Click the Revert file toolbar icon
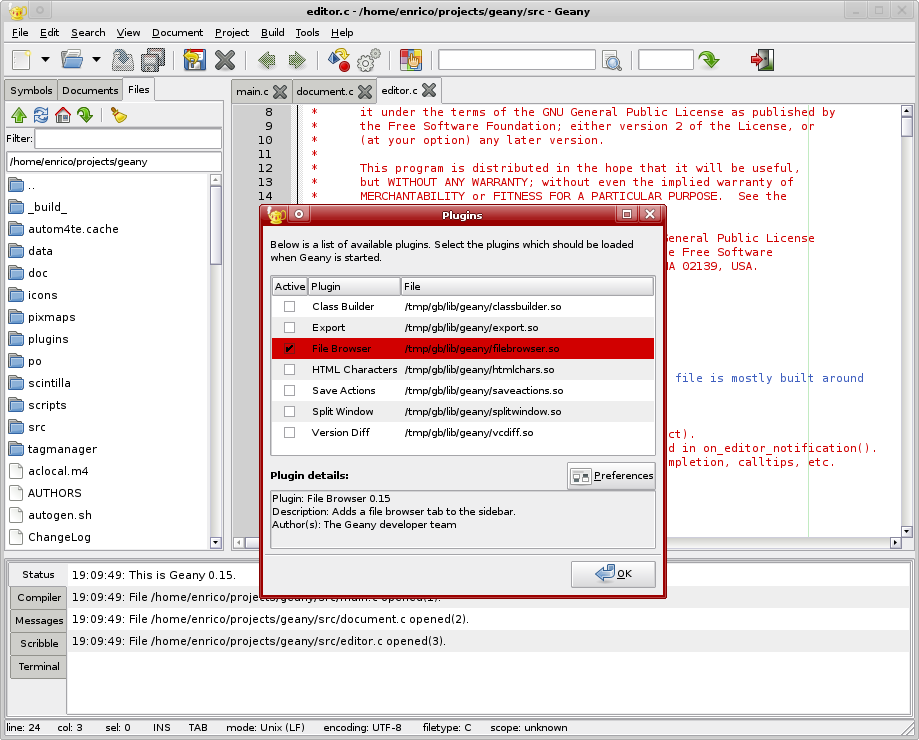Viewport: 919px width, 740px height. point(195,60)
